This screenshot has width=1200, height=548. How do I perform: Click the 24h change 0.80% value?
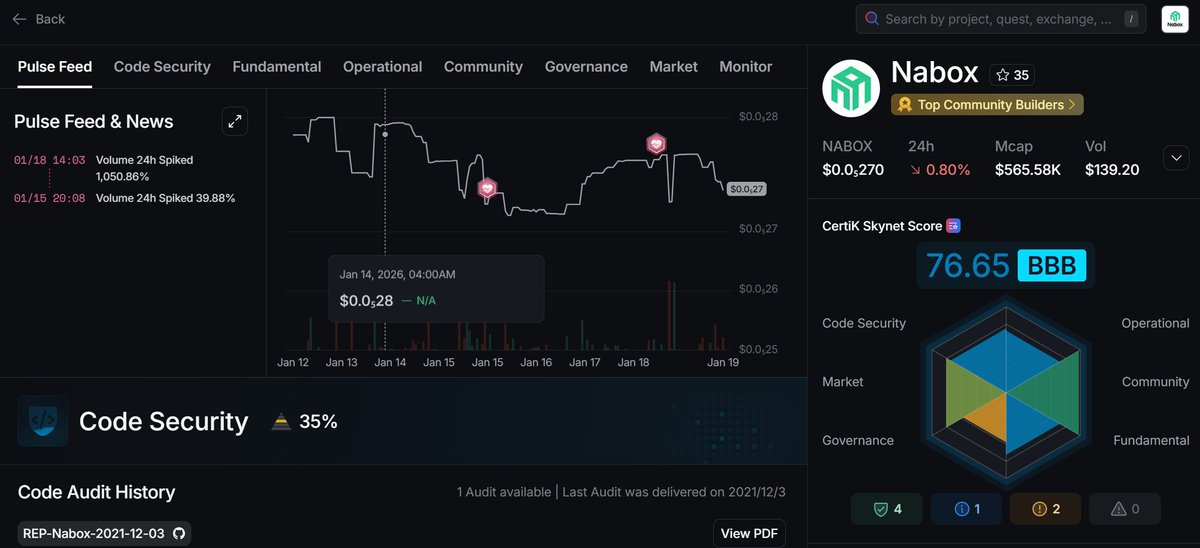pyautogui.click(x=939, y=170)
